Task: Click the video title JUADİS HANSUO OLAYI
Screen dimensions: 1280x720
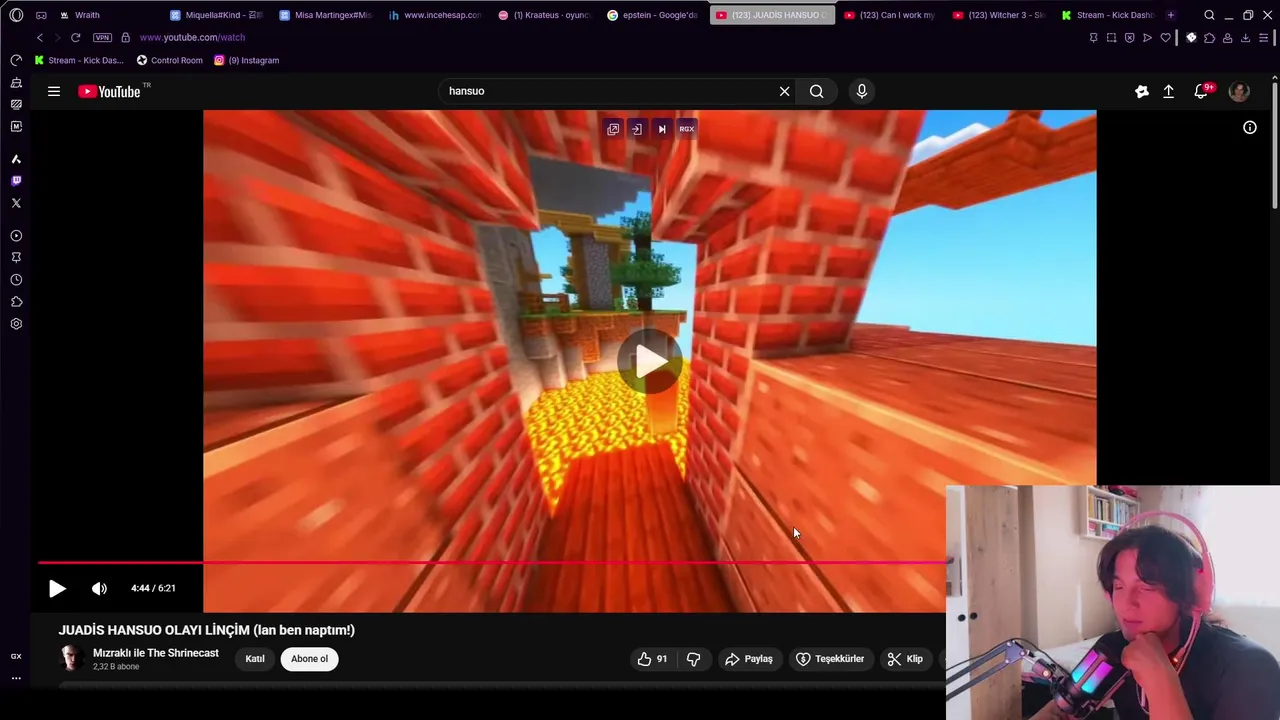Action: coord(207,630)
